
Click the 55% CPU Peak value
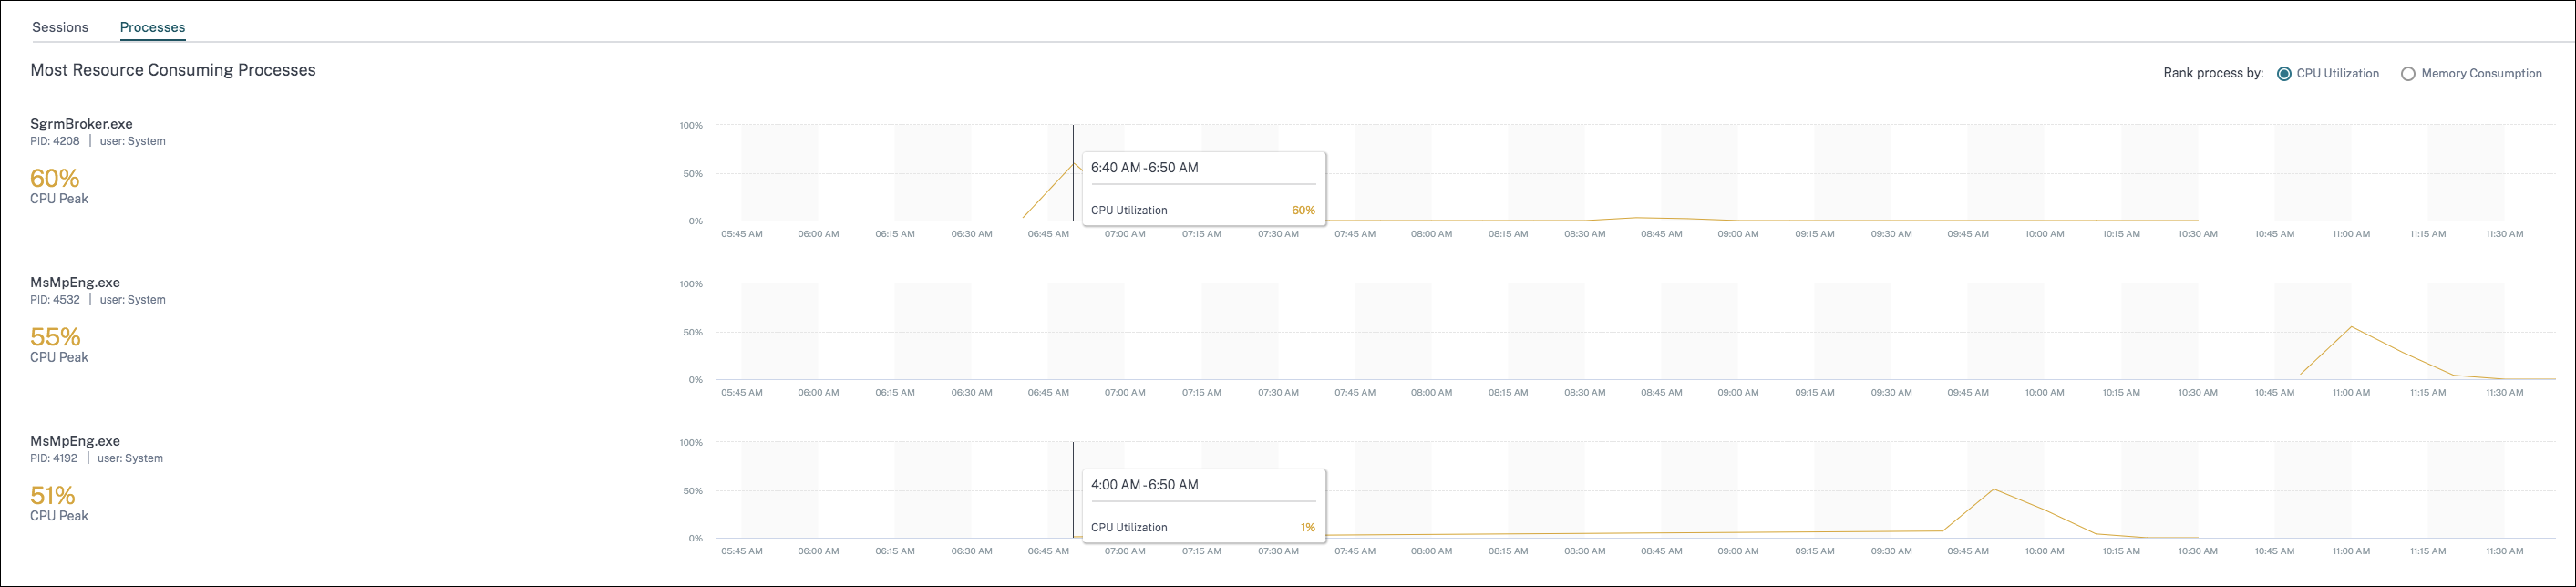pyautogui.click(x=55, y=337)
